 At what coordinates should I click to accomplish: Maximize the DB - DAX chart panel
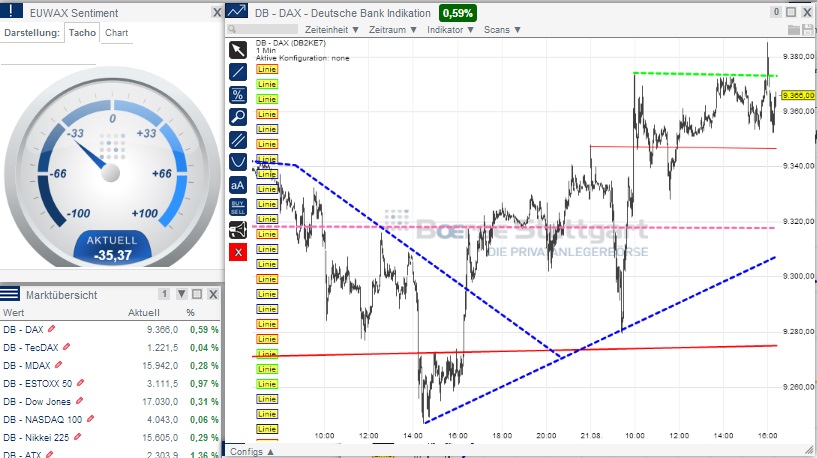click(791, 12)
